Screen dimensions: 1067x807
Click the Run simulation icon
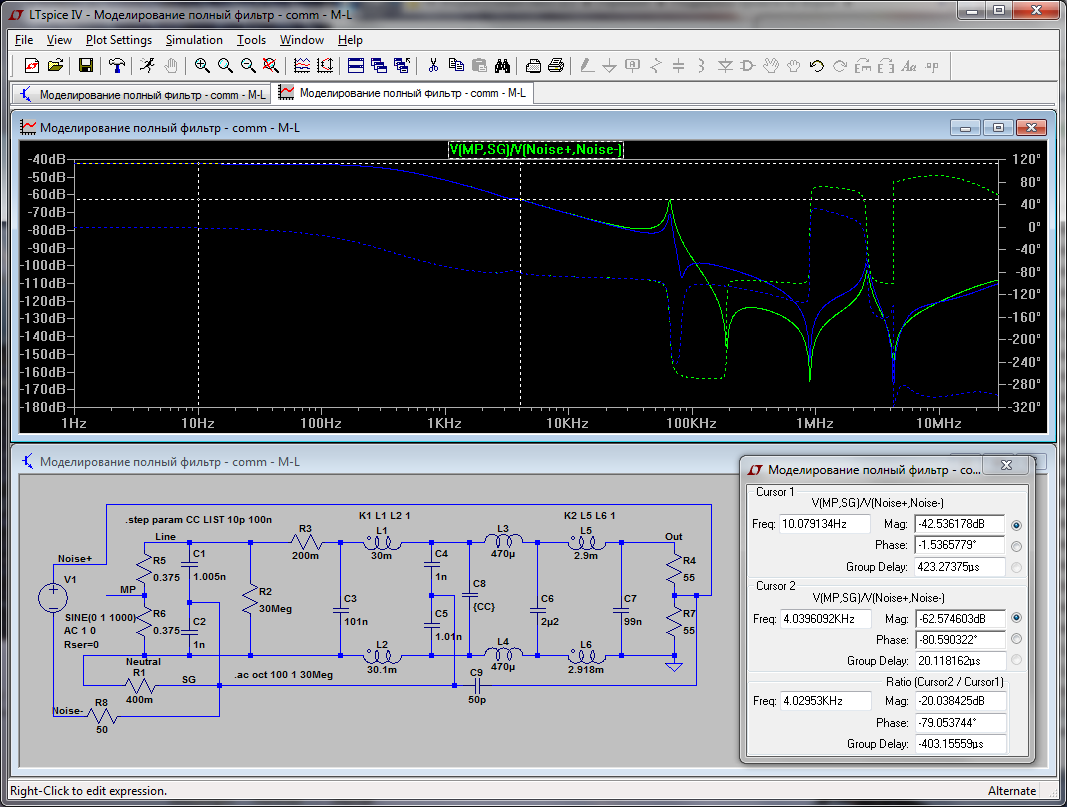(147, 66)
